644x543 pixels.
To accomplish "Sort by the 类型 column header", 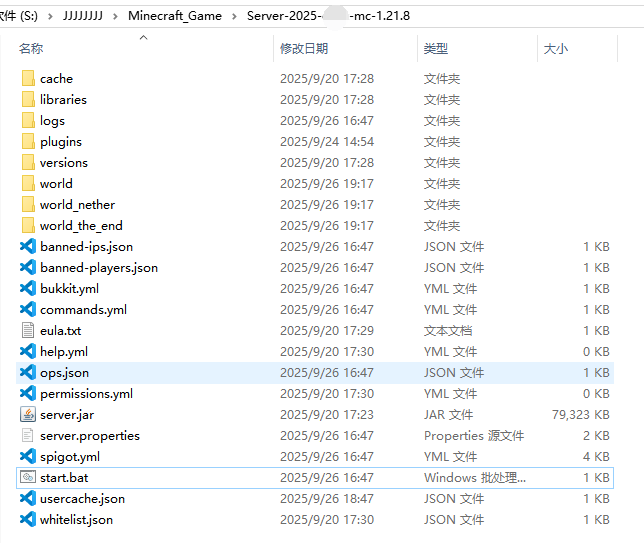I will click(x=436, y=48).
